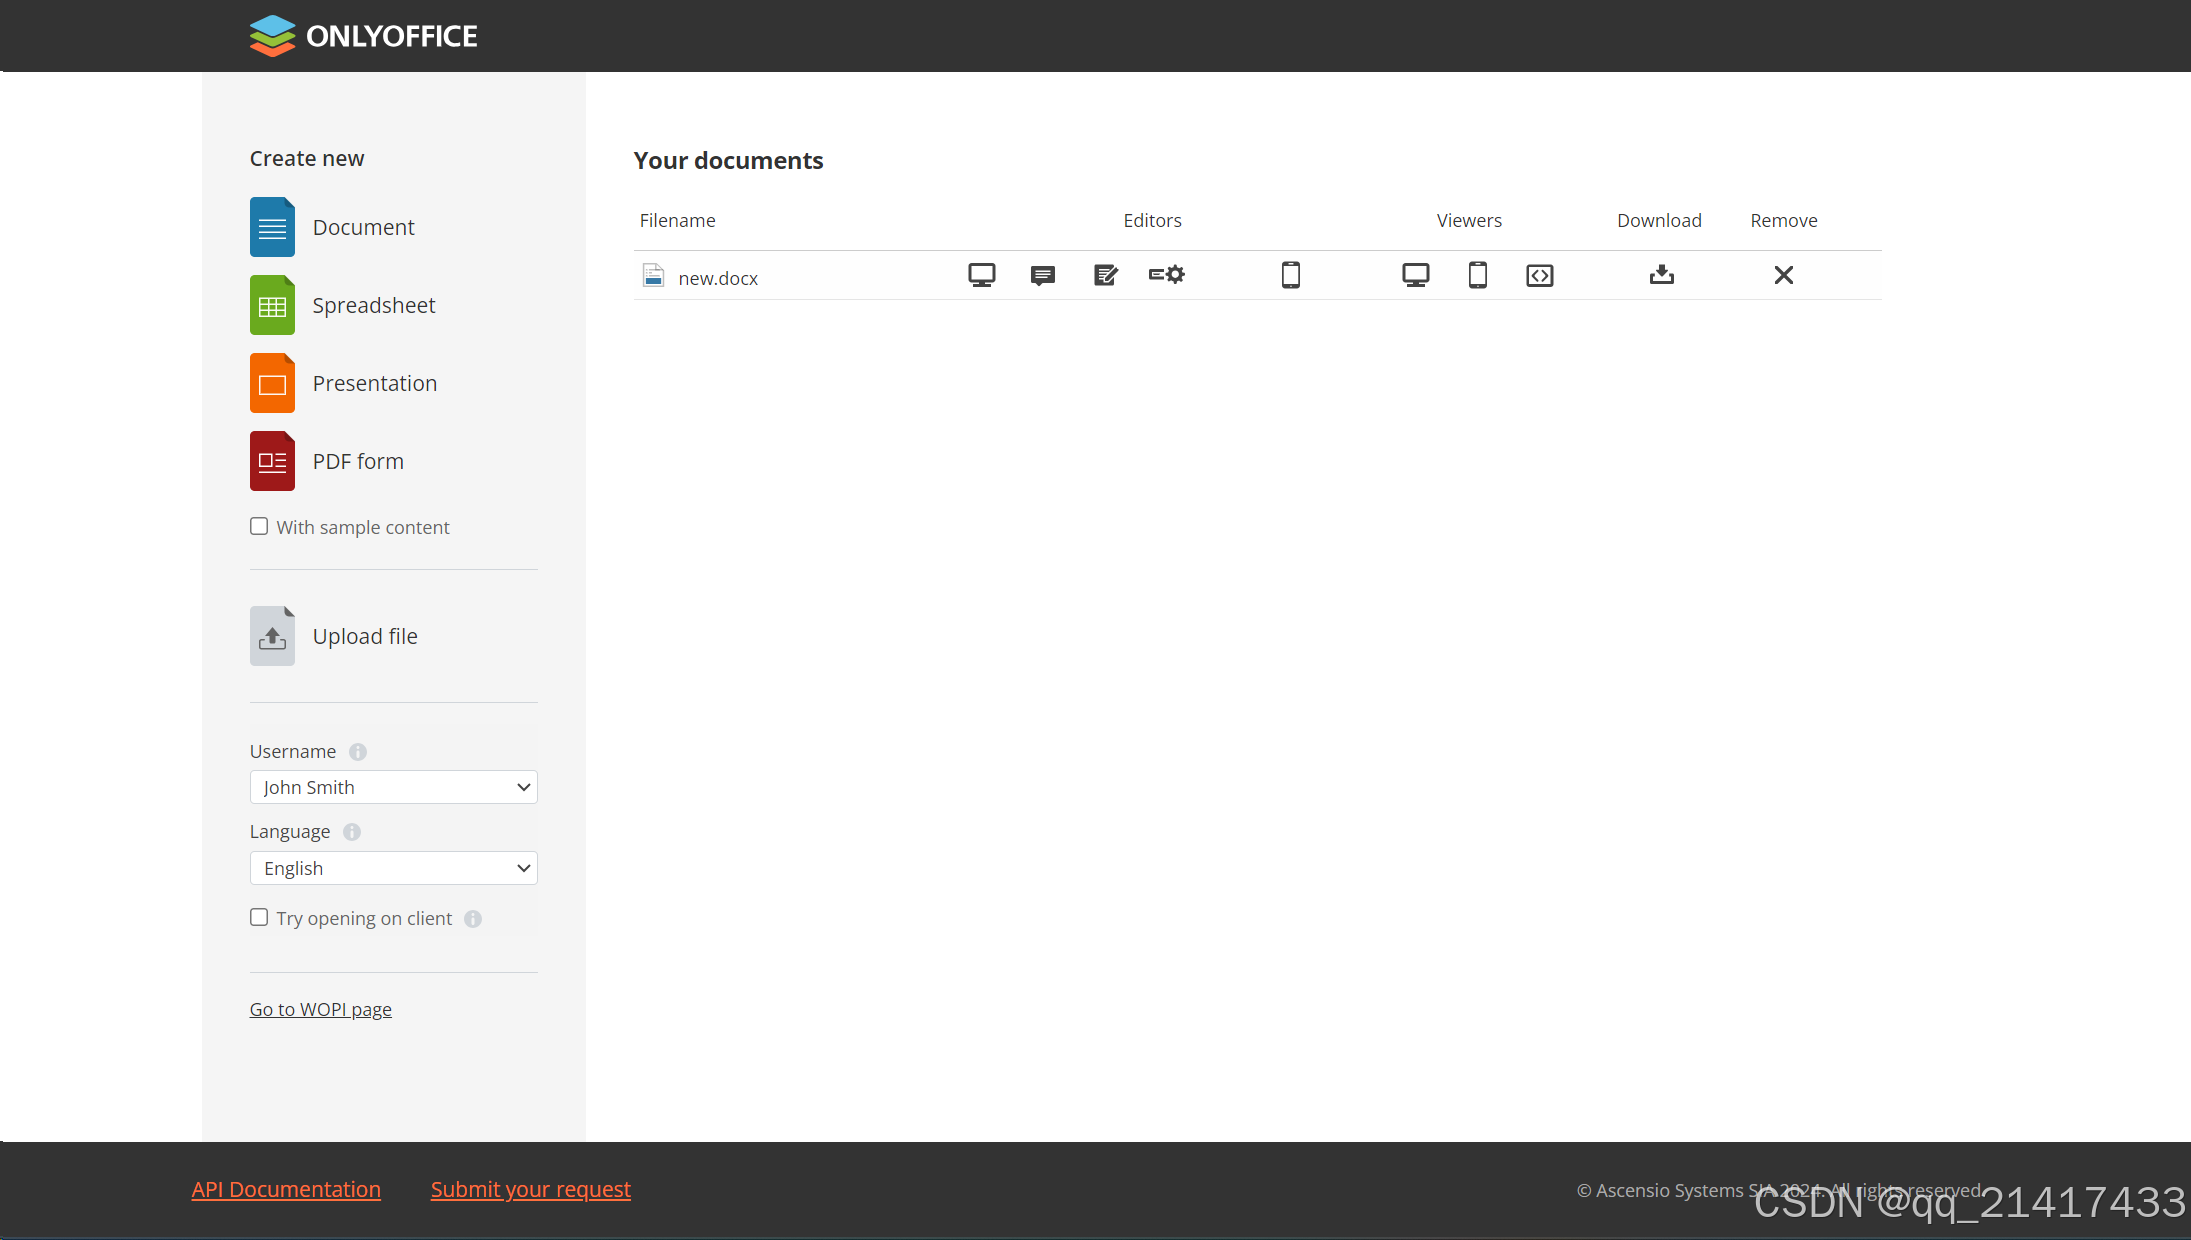Screen dimensions: 2191x1240
Task: Open API Documentation link
Action: [x=286, y=1189]
